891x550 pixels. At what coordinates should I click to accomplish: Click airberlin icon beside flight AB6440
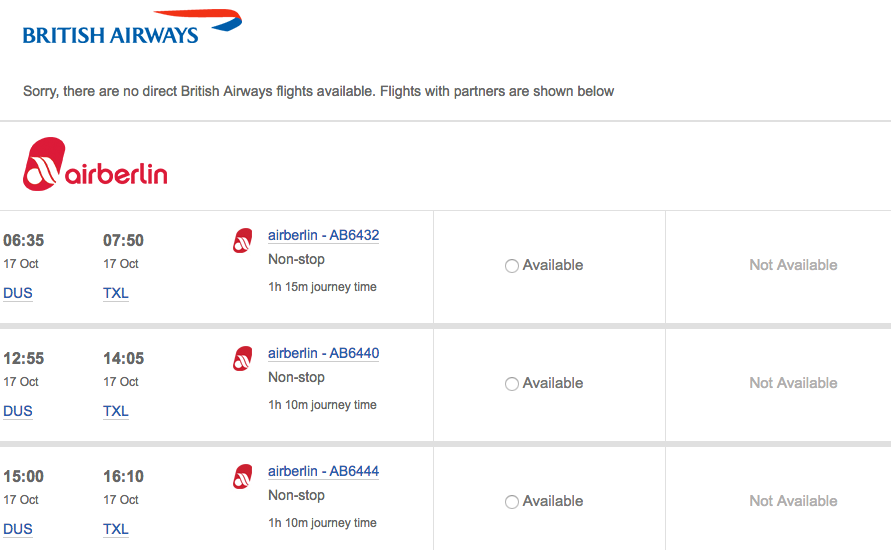(x=242, y=358)
